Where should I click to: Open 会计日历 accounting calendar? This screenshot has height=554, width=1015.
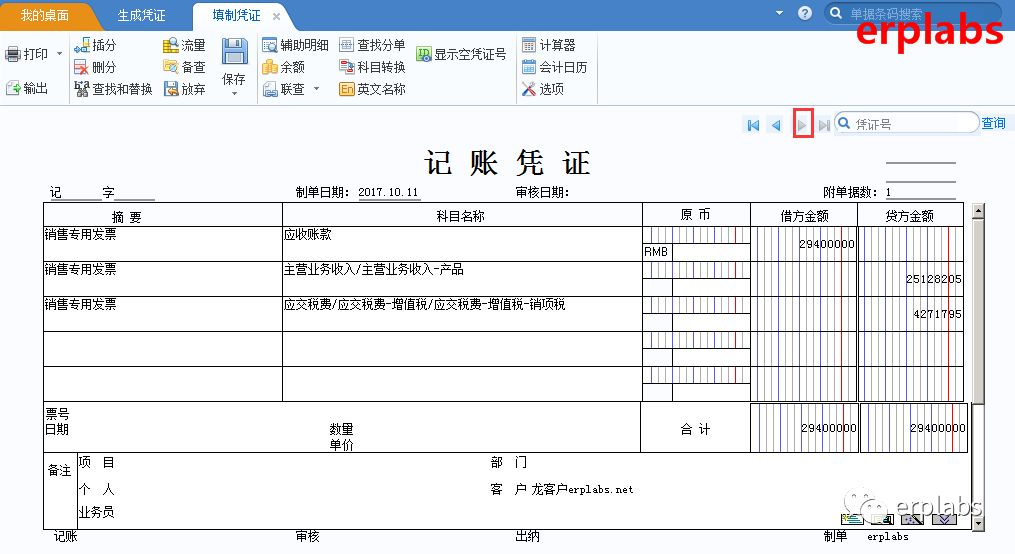[555, 67]
